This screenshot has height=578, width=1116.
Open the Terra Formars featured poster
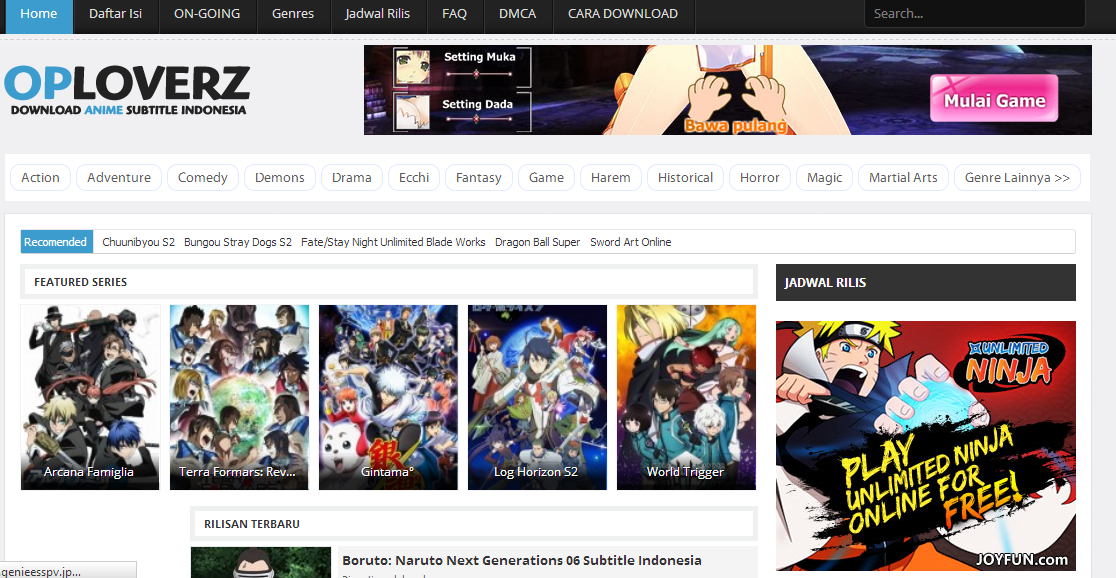click(x=239, y=397)
